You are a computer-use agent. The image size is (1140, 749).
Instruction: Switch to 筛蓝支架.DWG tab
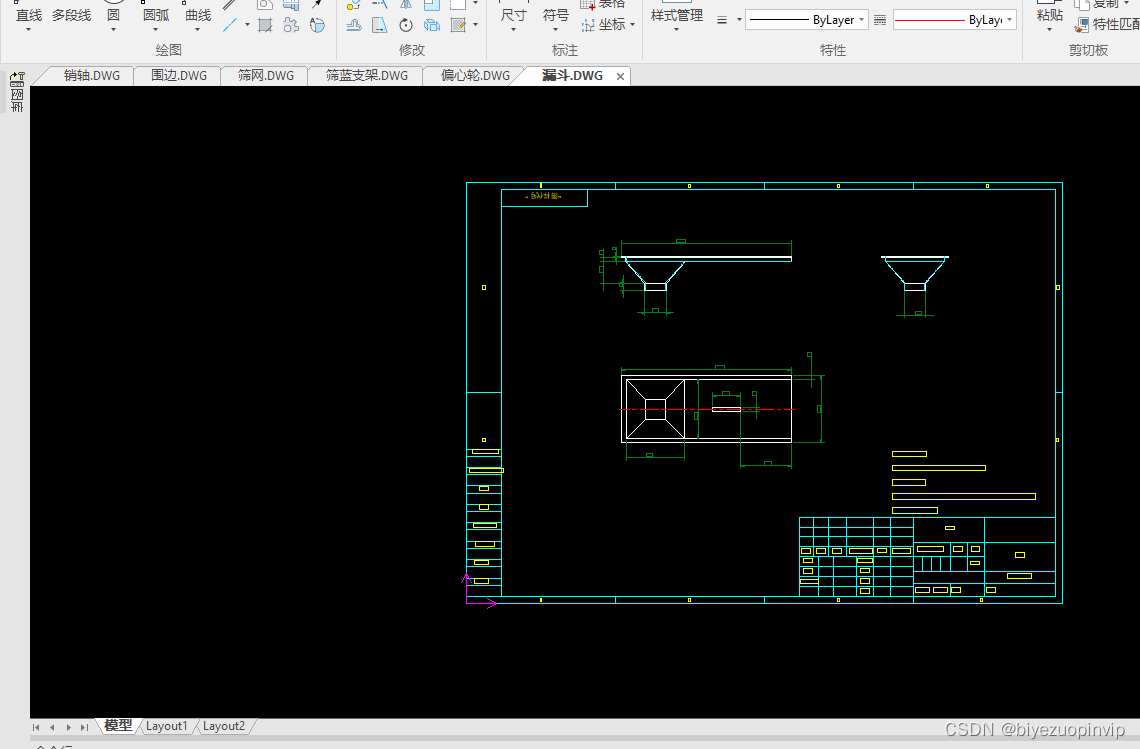[x=366, y=76]
